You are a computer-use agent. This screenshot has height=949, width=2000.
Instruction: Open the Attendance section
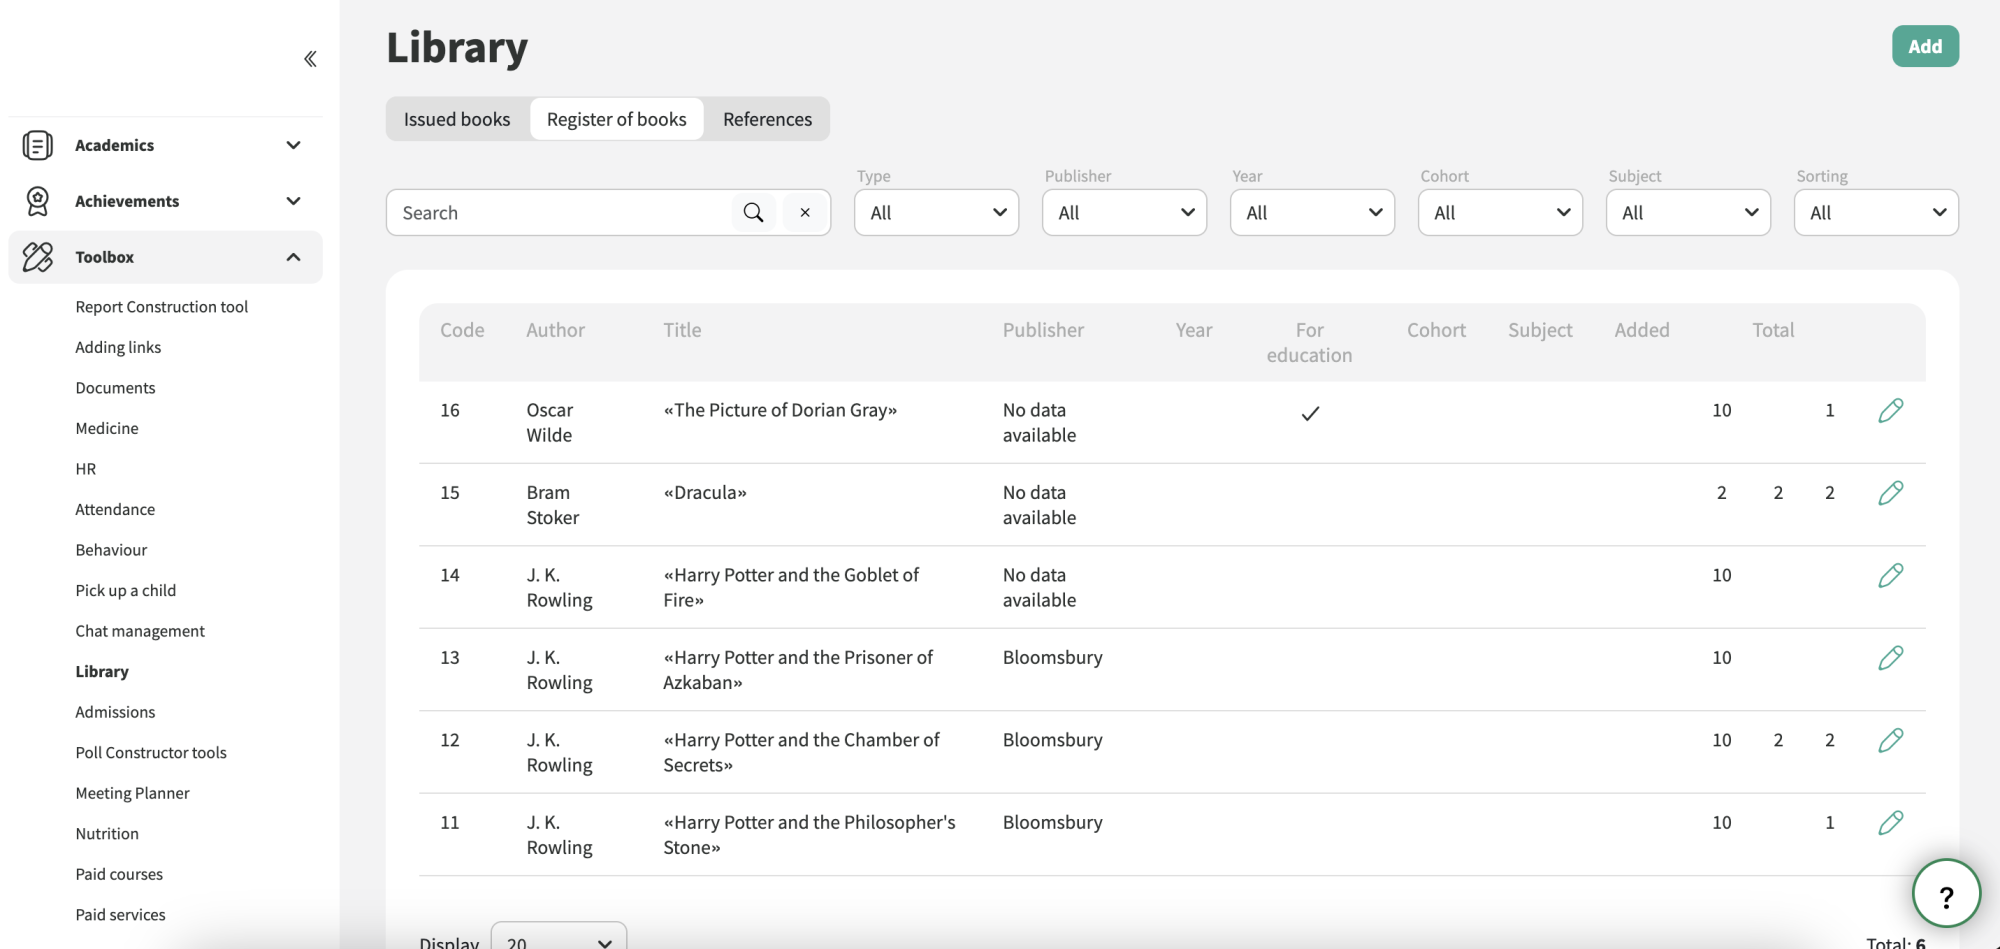coord(115,509)
